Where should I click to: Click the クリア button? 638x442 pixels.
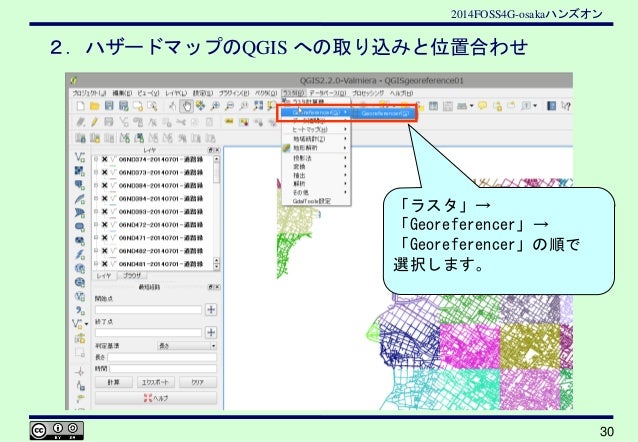click(x=198, y=382)
